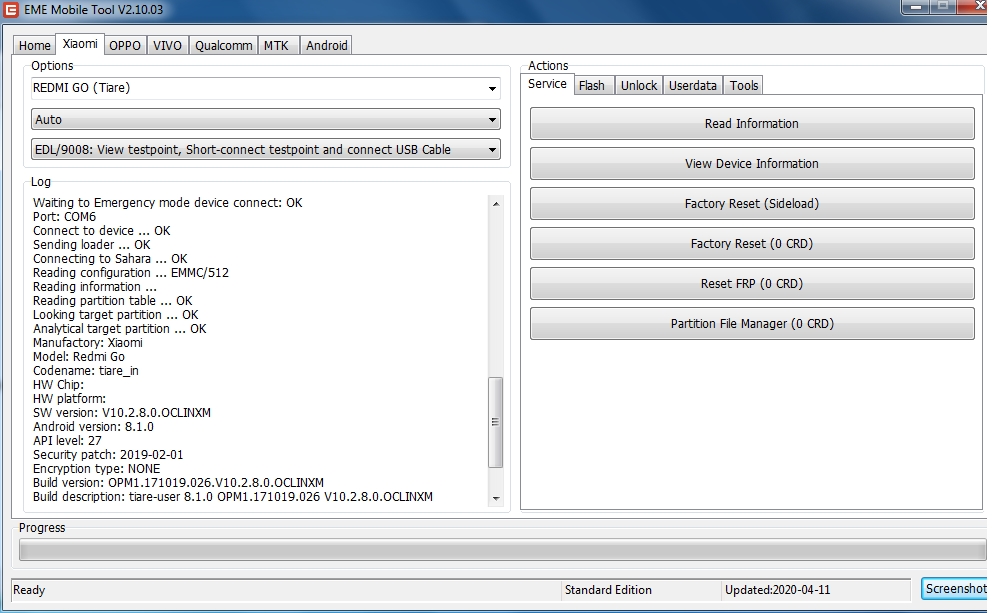1006x613 pixels.
Task: Click 'Sending loader ... OK' log line
Action: tap(92, 245)
